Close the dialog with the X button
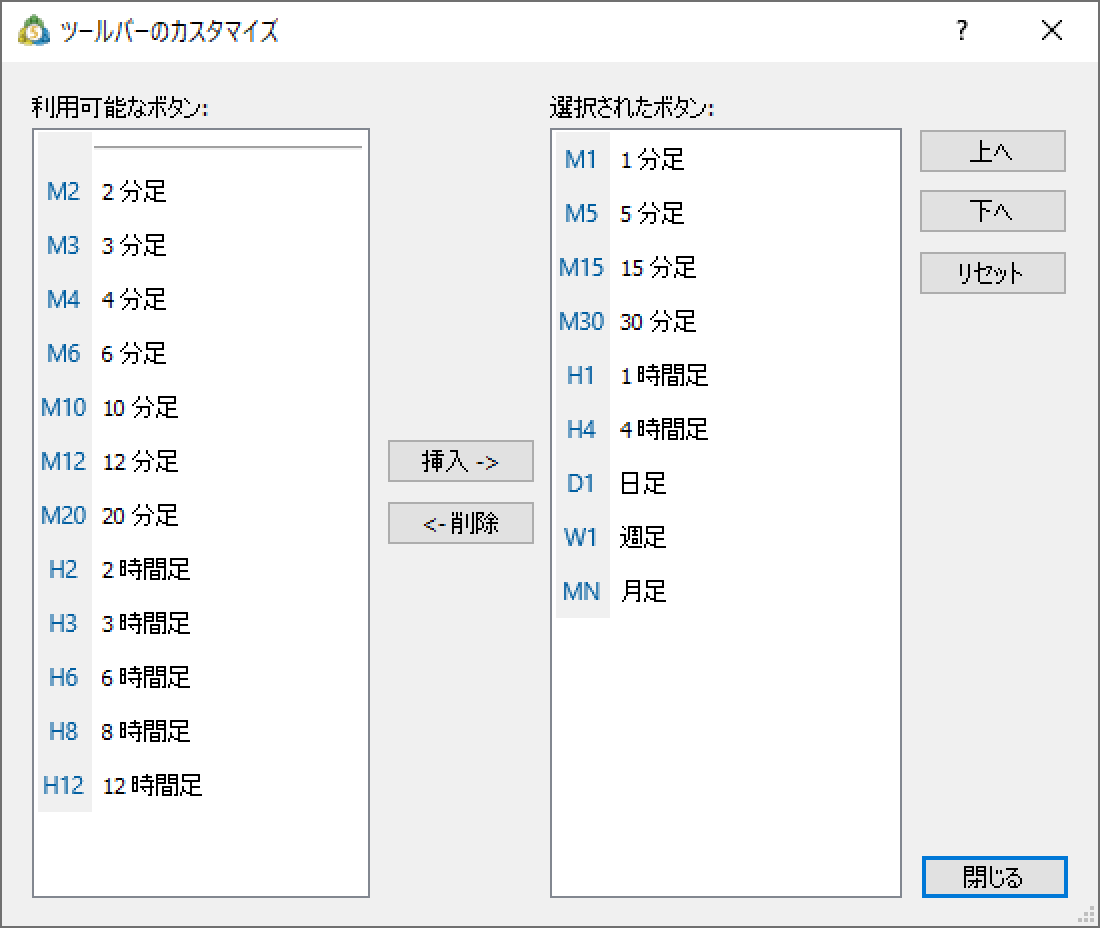The image size is (1100, 928). click(x=1052, y=31)
